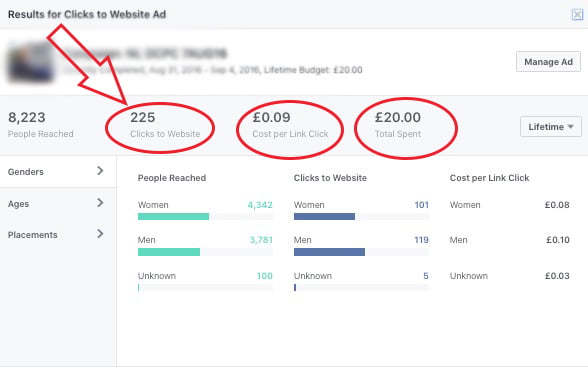Close the results dialog with the X icon

tap(577, 15)
